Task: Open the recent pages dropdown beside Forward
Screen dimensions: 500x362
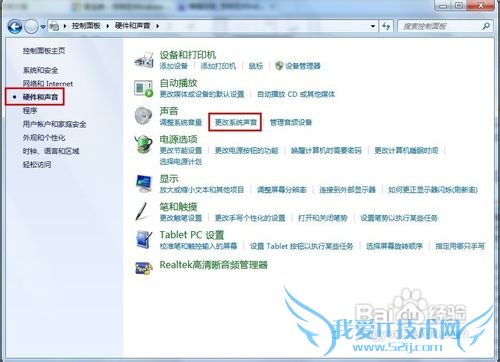Action: (x=43, y=27)
